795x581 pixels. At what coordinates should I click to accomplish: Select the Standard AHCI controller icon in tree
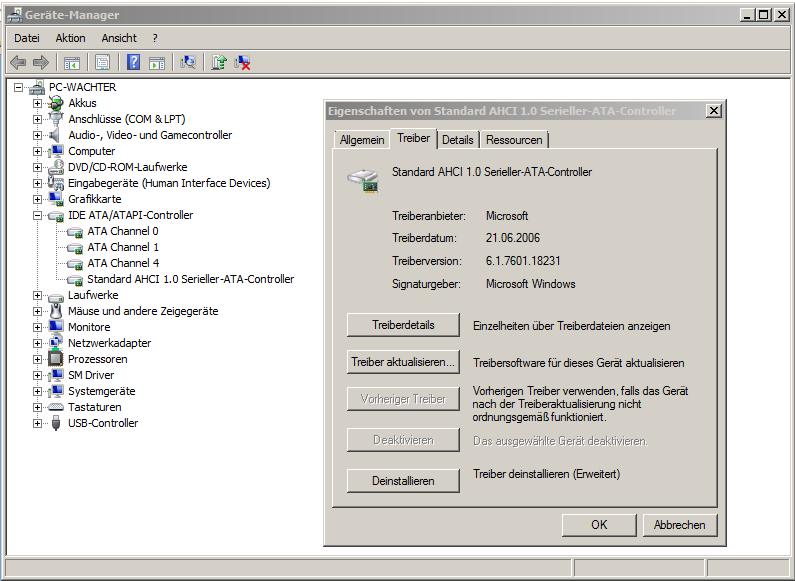pyautogui.click(x=75, y=280)
